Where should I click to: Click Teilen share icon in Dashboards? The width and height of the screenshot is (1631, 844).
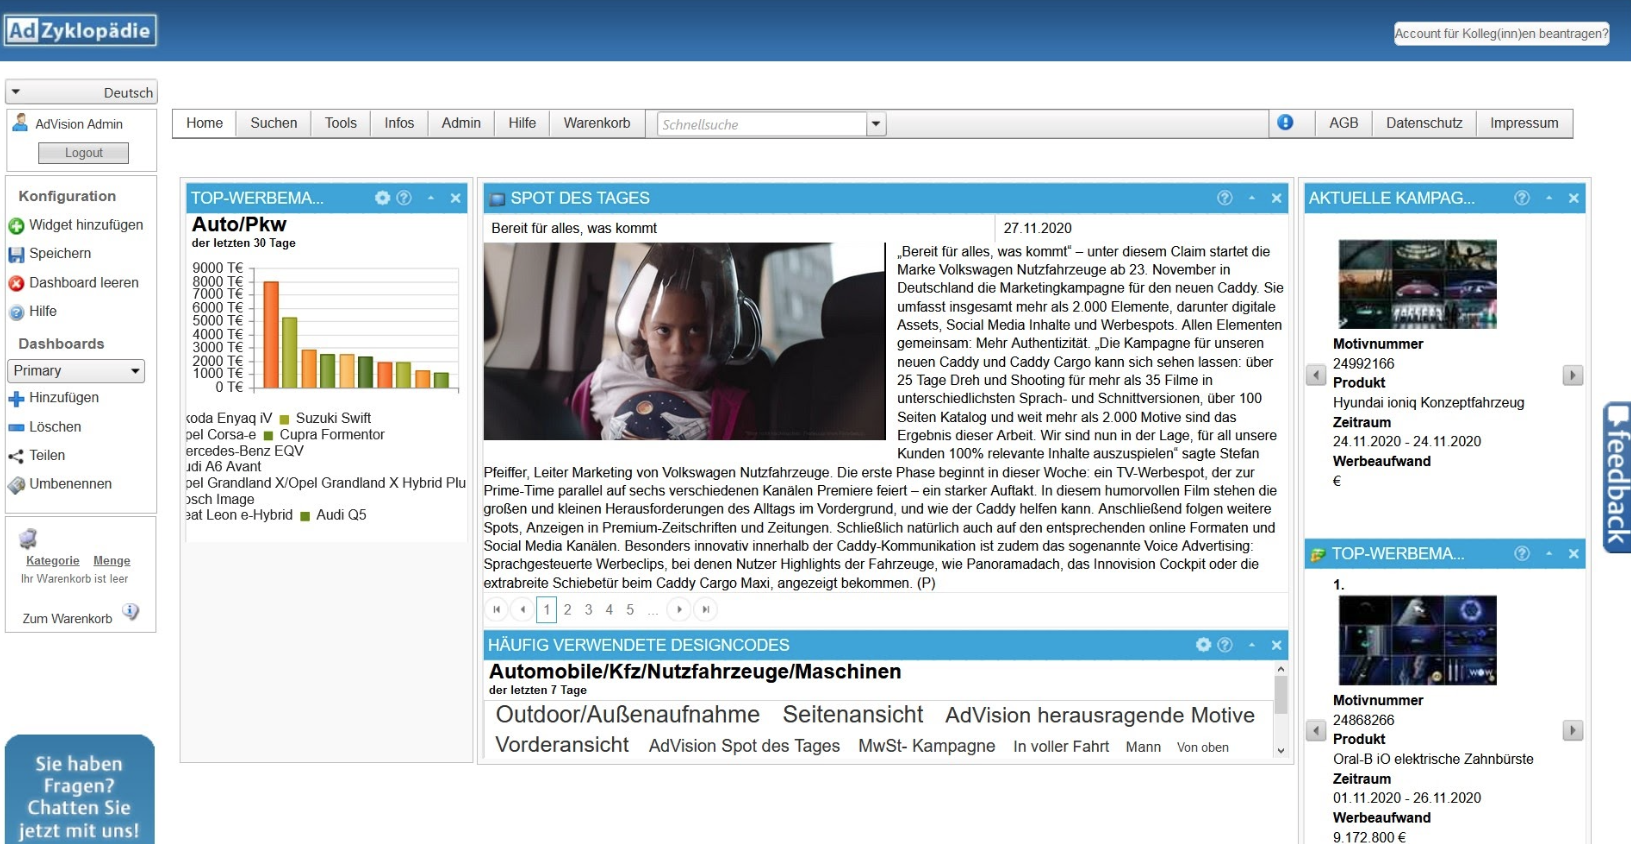(x=16, y=456)
